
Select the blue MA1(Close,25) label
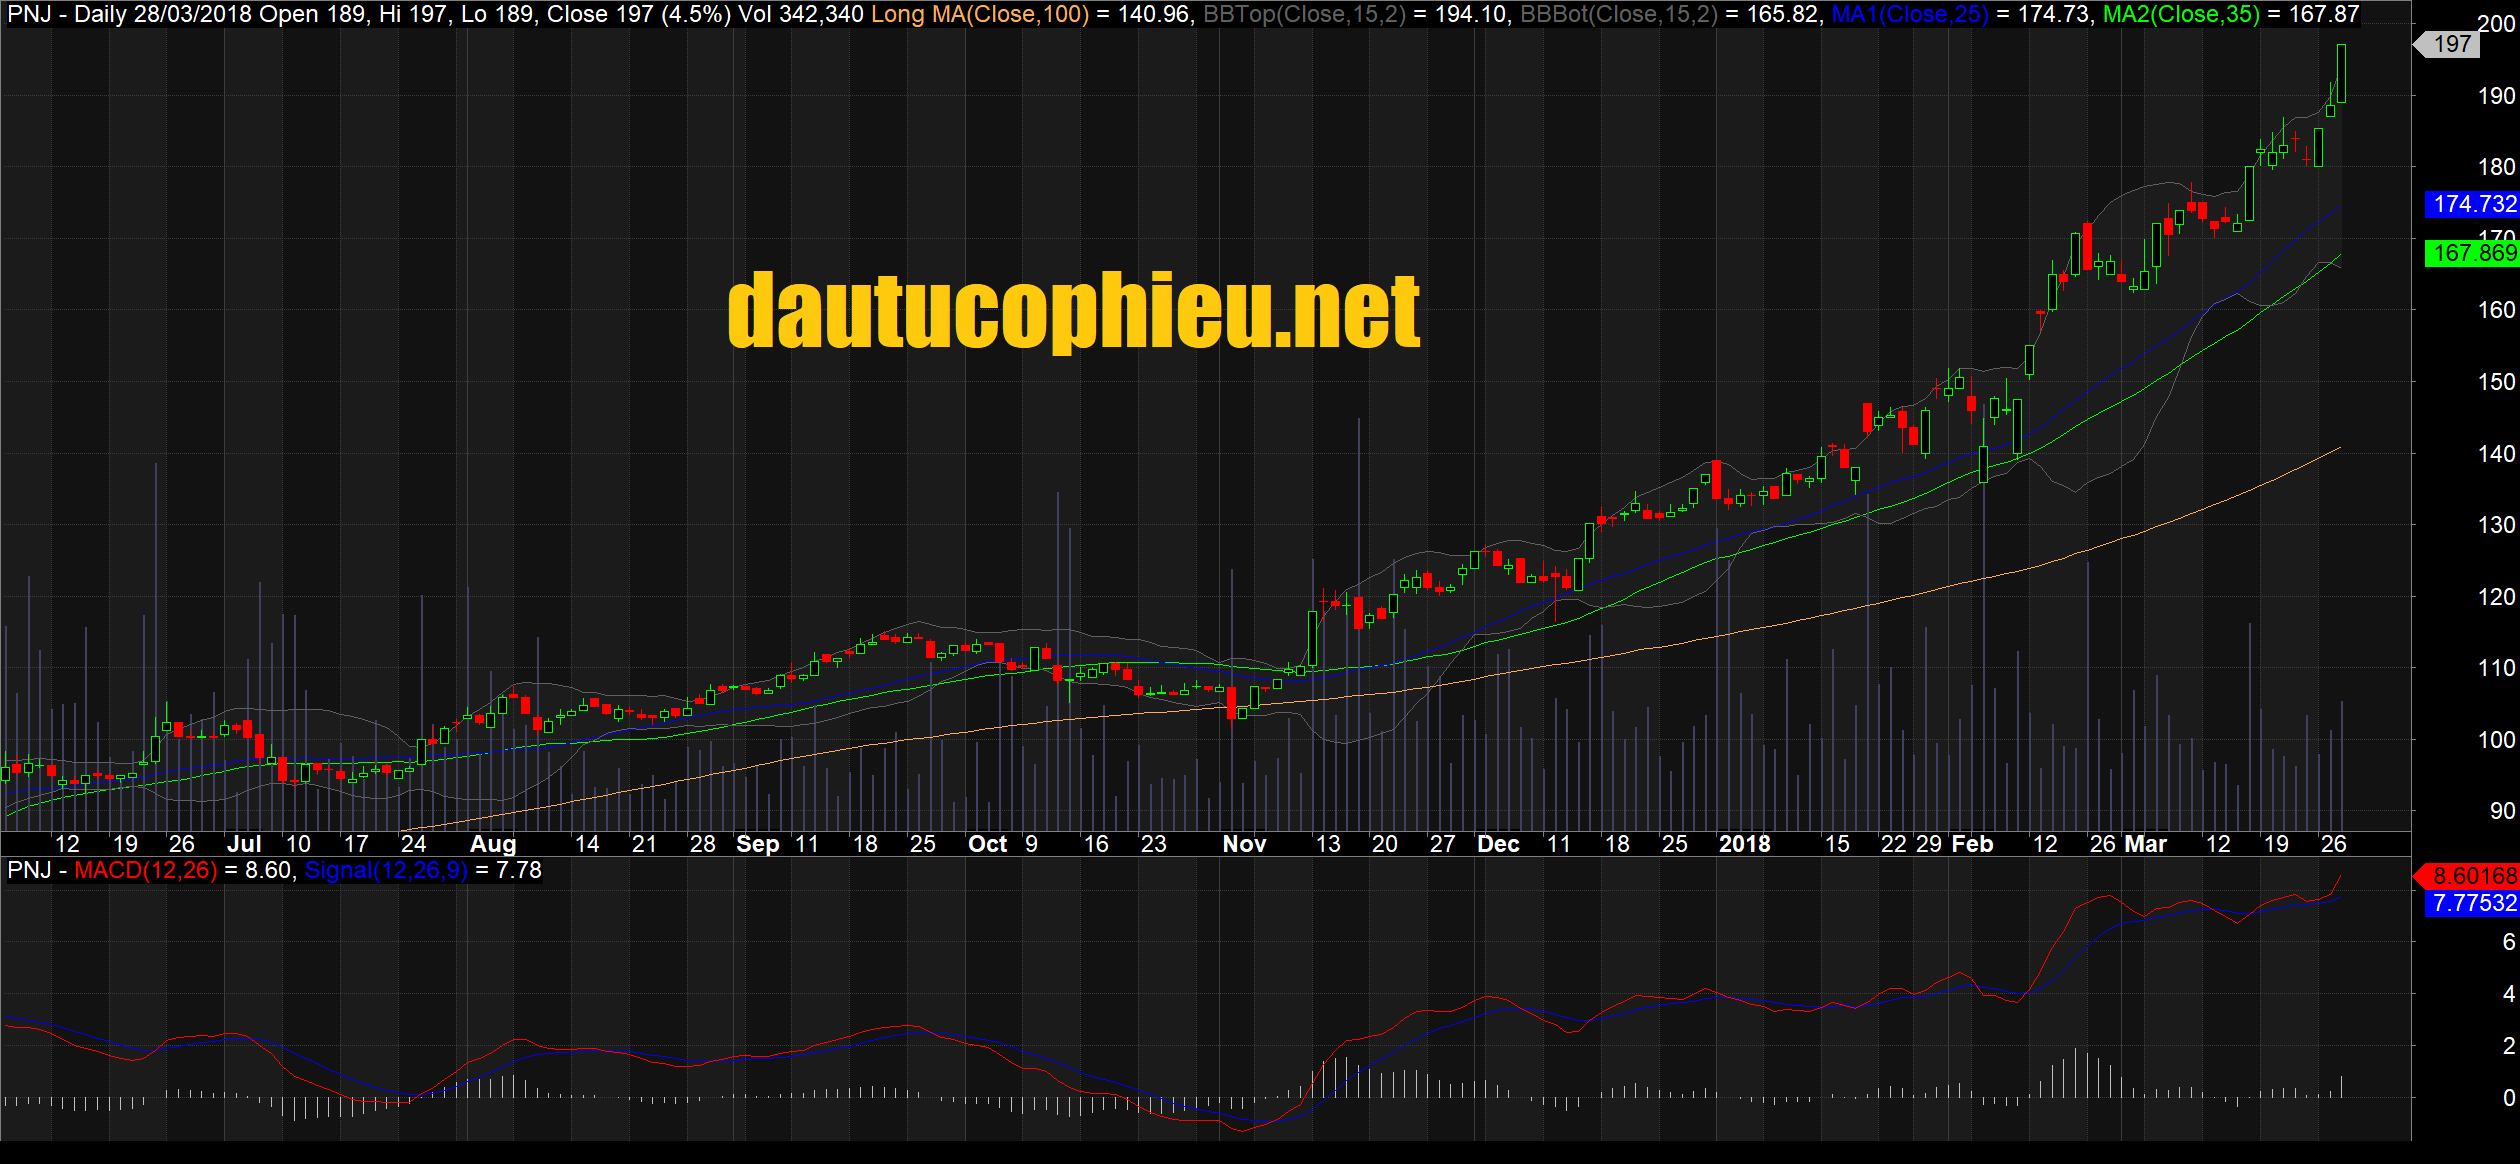click(x=1909, y=14)
